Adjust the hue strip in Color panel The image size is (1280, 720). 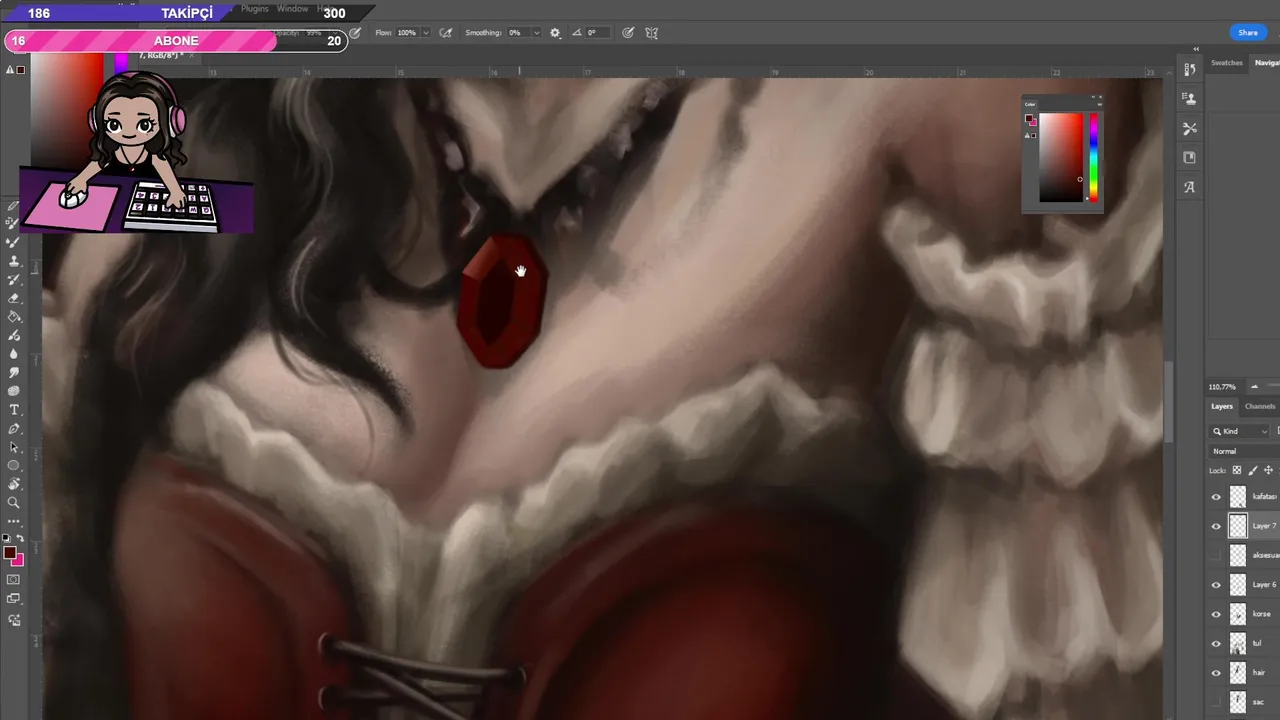(1093, 157)
